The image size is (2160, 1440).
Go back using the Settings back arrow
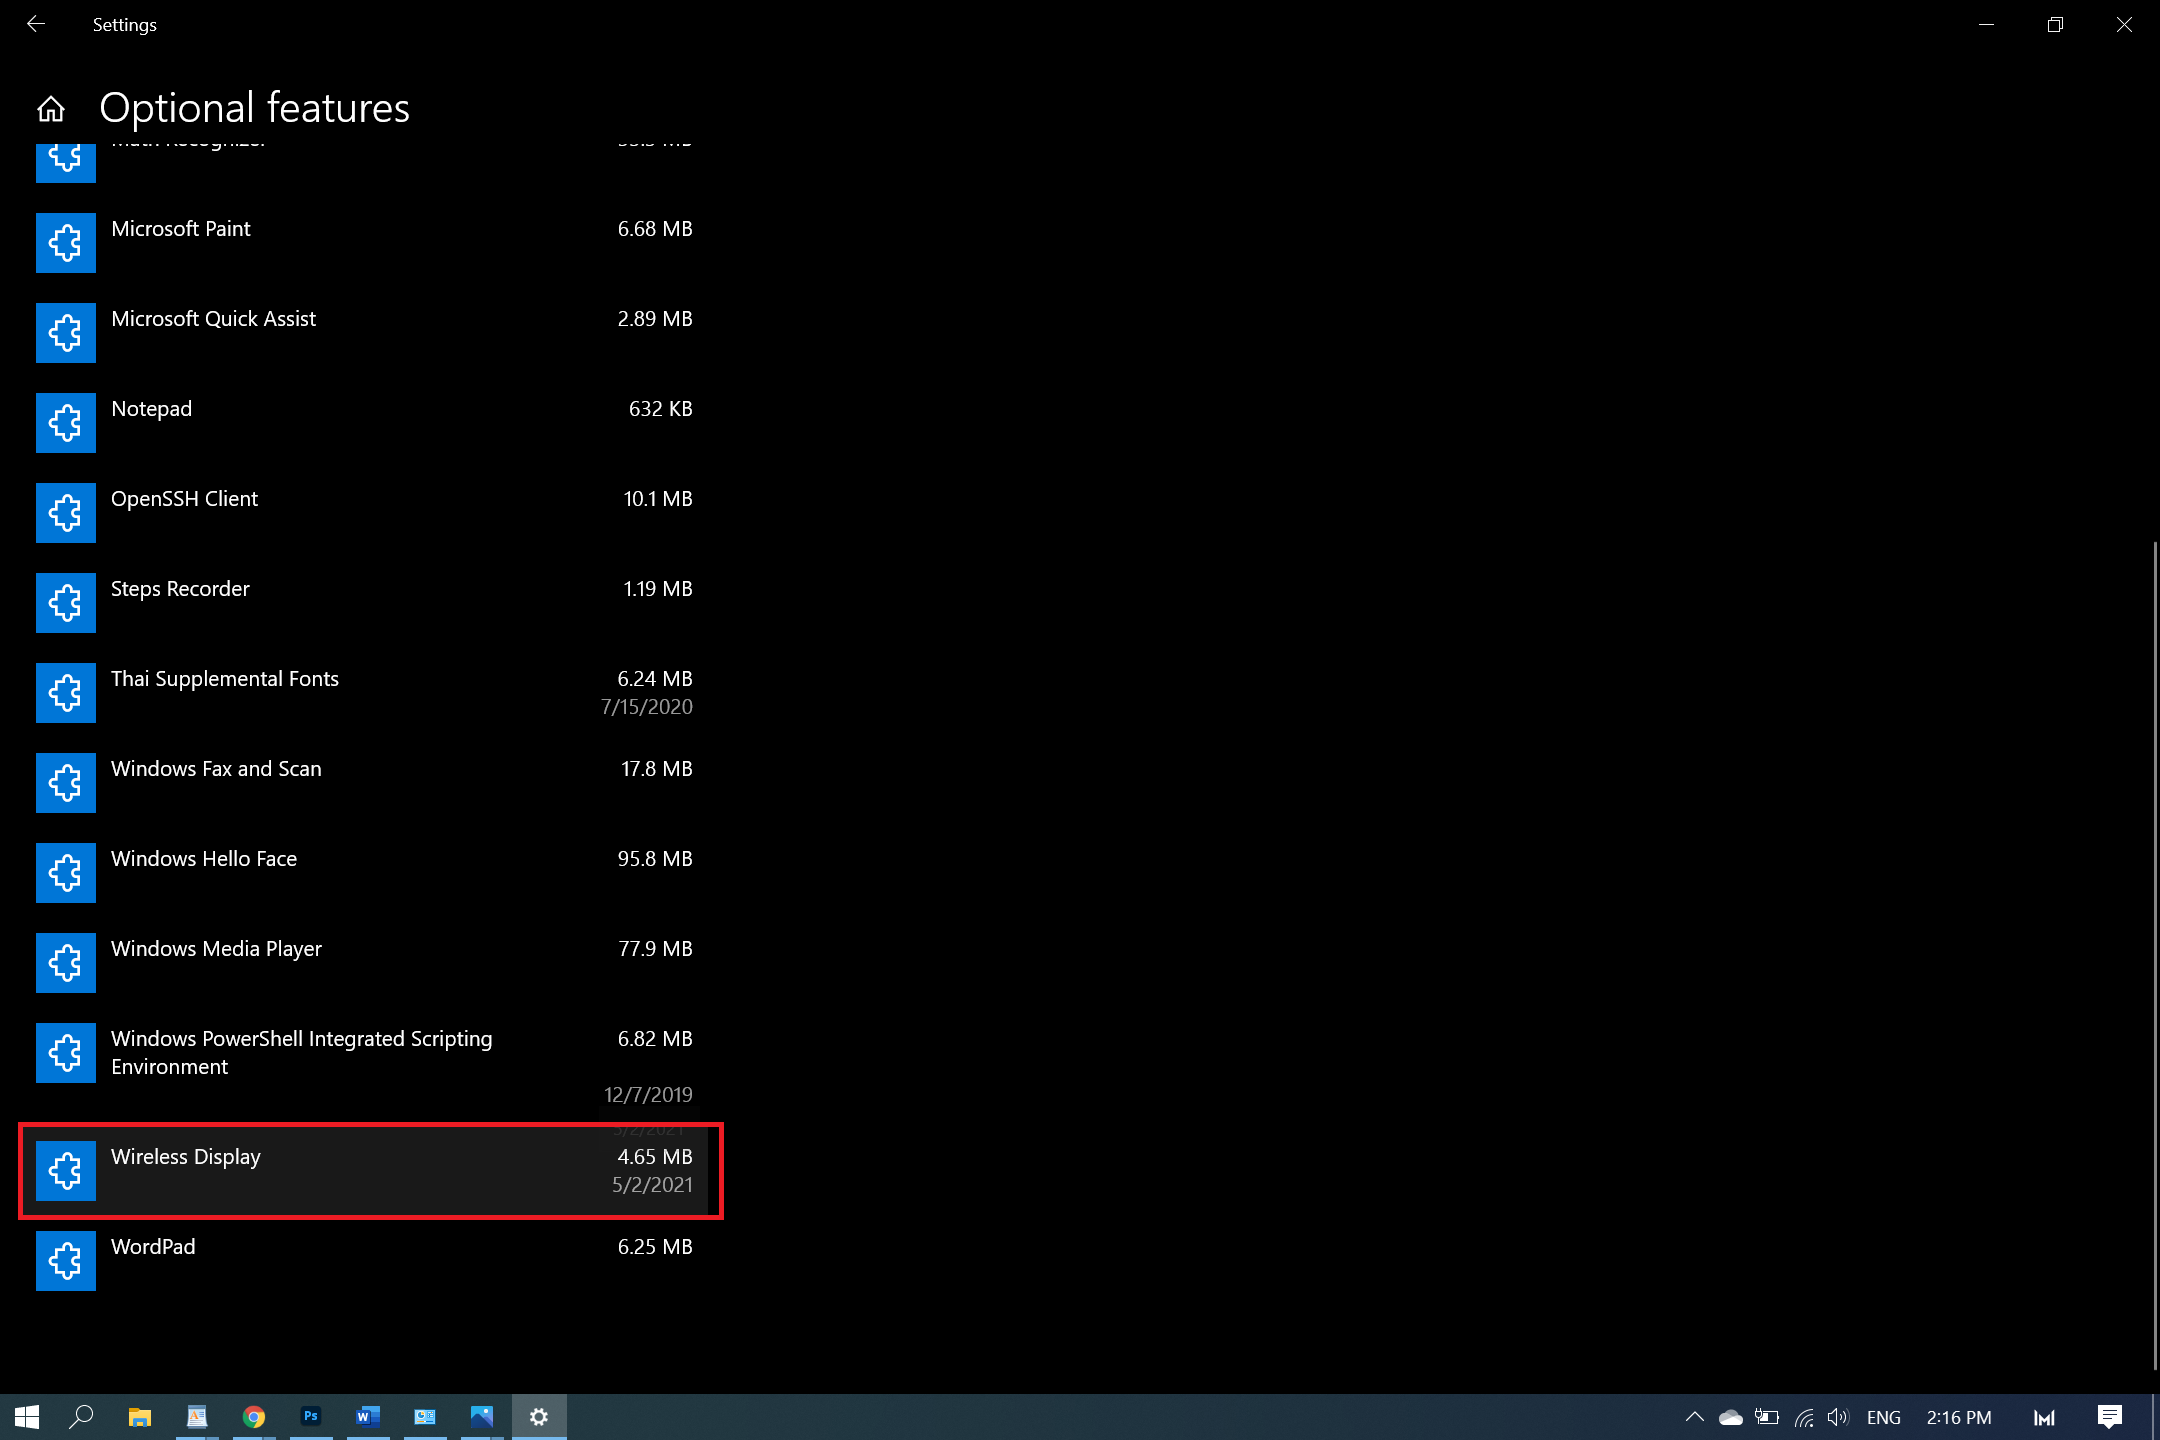pos(36,24)
